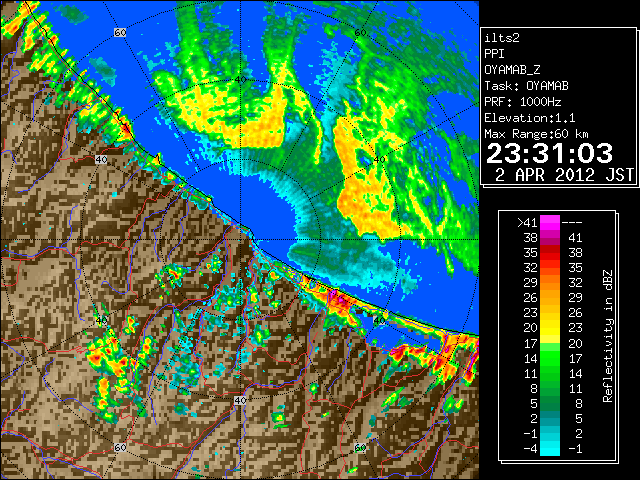Click the >41 label atop the legend
Image resolution: width=640 pixels, height=480 pixels.
[x=527, y=222]
